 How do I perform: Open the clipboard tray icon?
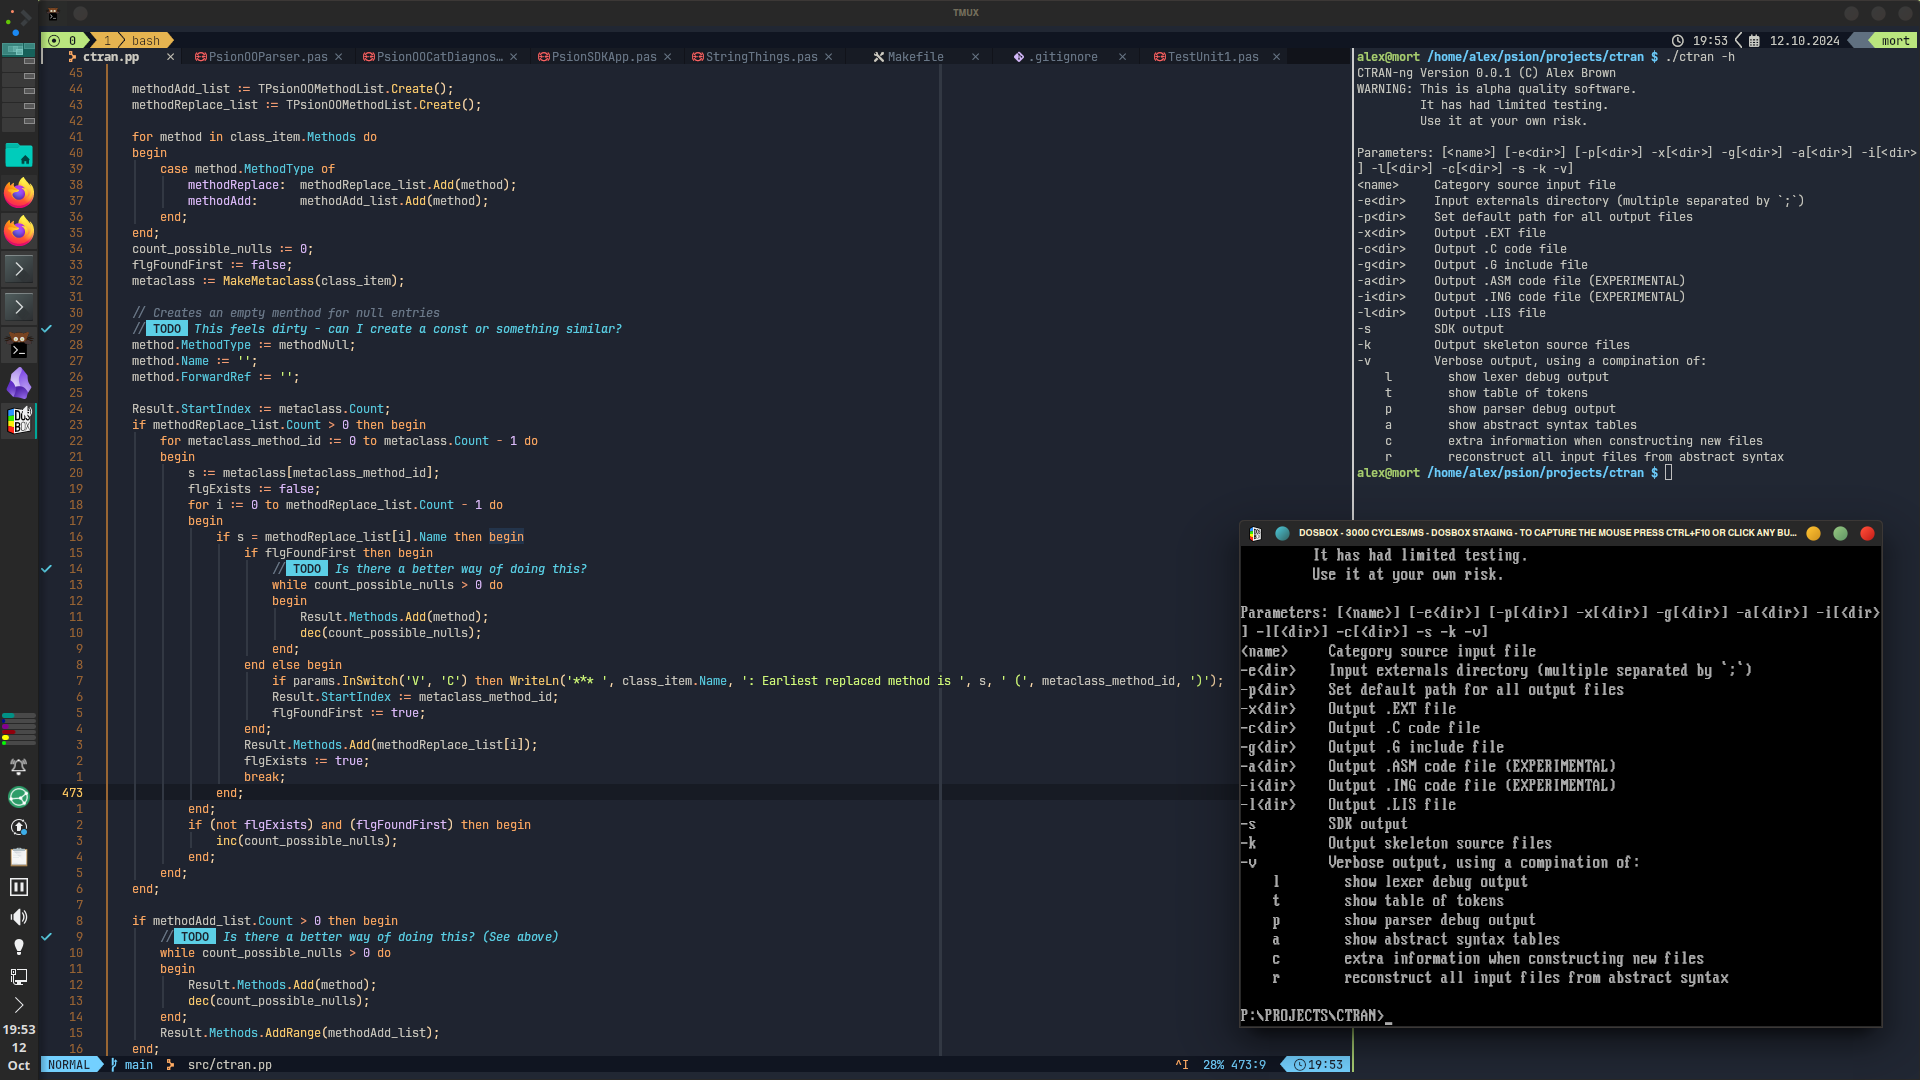click(18, 857)
